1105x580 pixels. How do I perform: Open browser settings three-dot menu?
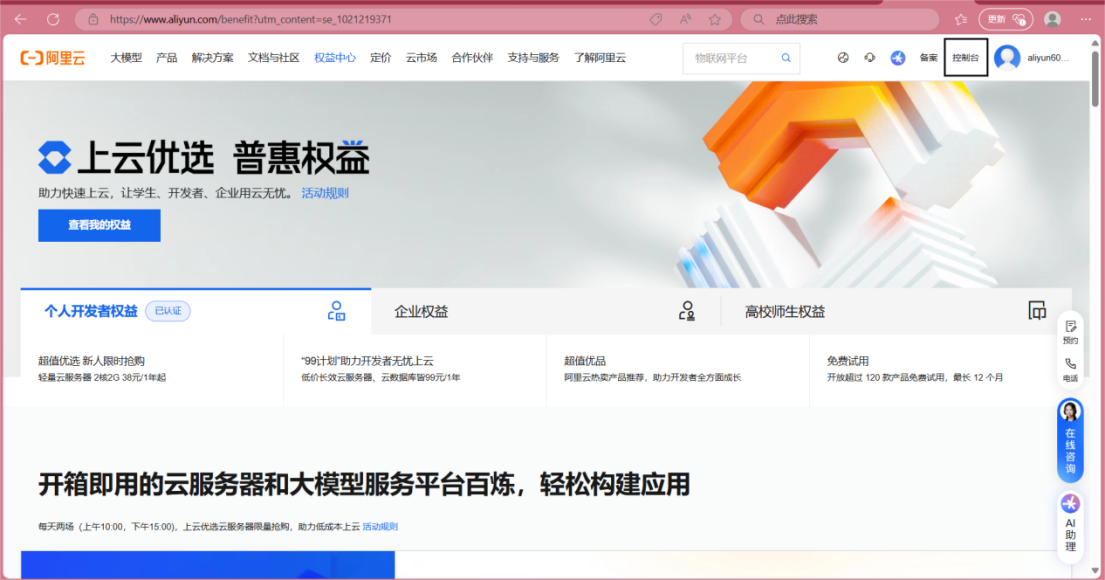[1086, 19]
